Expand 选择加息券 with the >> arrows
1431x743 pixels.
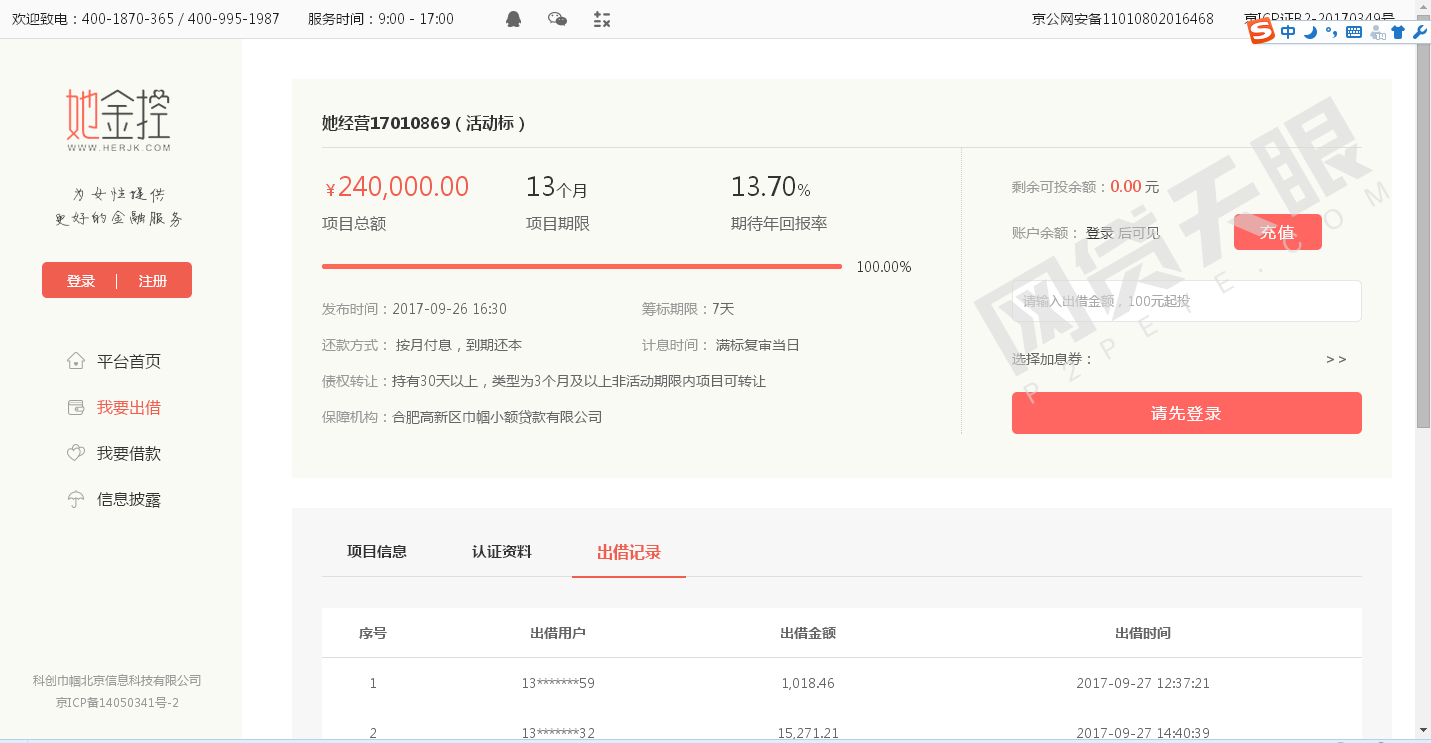(x=1336, y=359)
